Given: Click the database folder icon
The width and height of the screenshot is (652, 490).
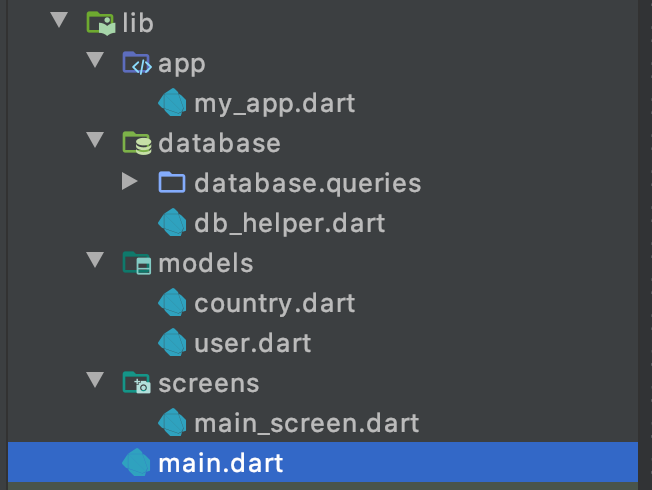Looking at the screenshot, I should click(136, 143).
